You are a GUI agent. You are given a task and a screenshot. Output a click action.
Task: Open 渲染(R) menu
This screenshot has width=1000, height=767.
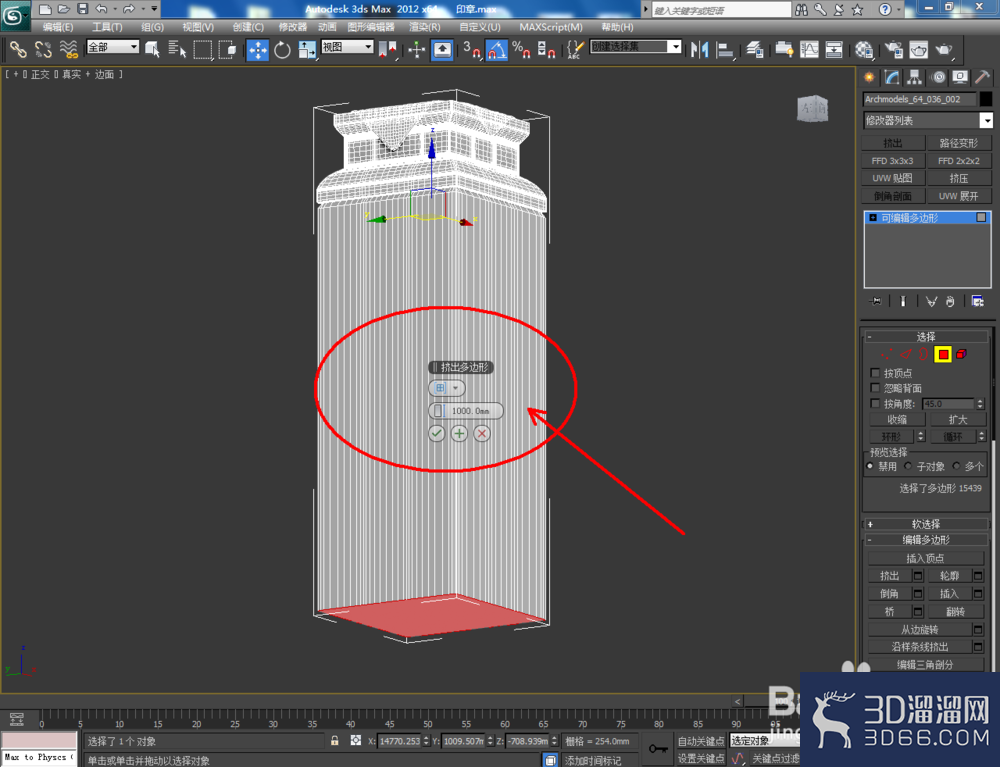point(424,27)
